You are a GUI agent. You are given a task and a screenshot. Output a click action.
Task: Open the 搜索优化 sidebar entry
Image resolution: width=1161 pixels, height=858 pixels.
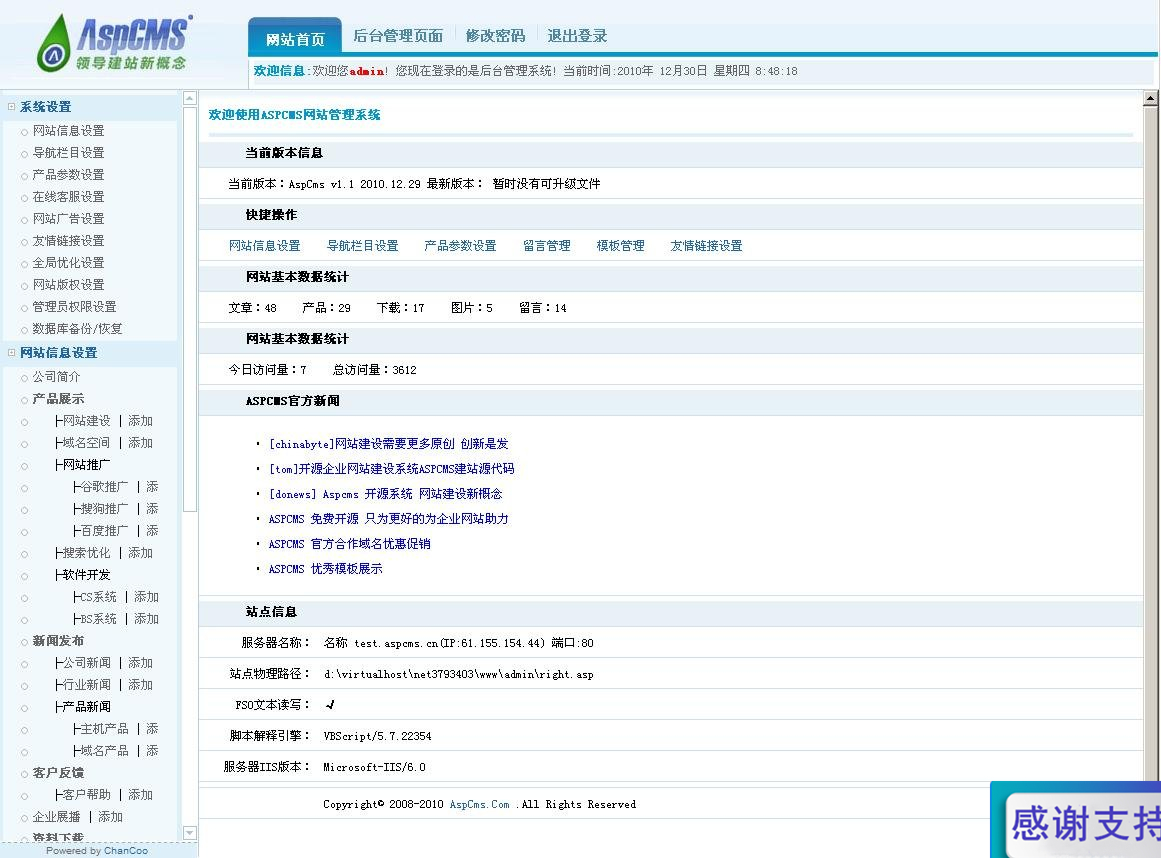pos(86,553)
